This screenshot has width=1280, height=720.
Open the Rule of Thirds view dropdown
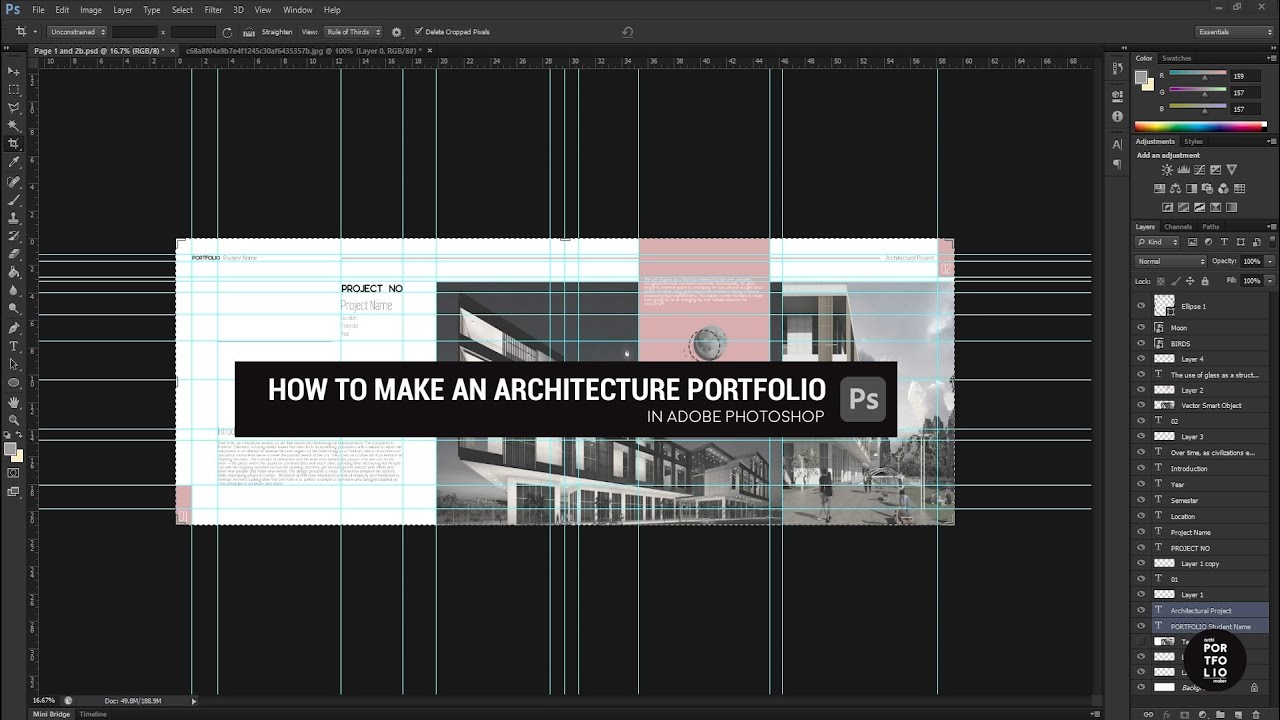351,32
